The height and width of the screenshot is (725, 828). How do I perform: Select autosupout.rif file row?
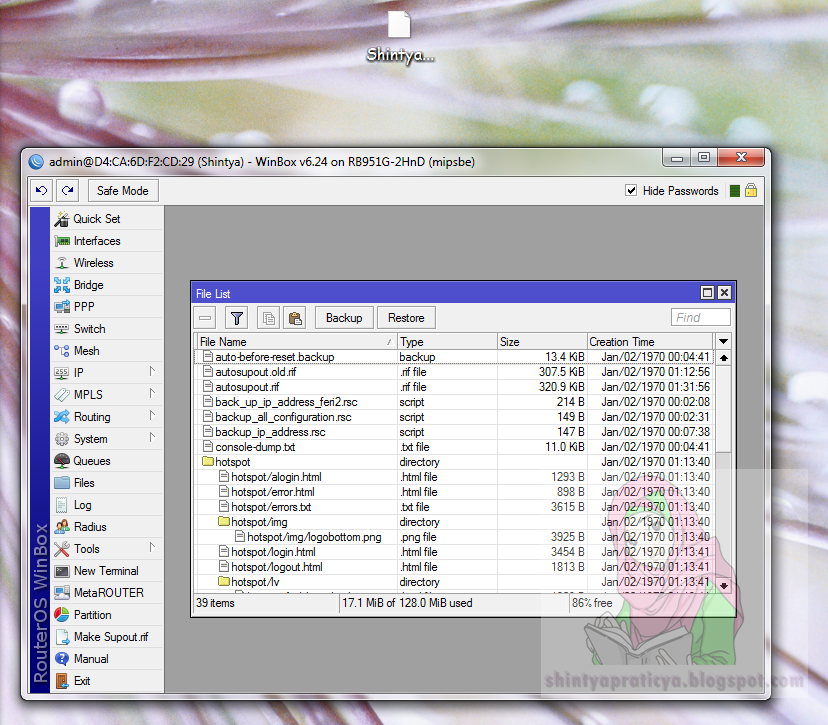pyautogui.click(x=454, y=387)
